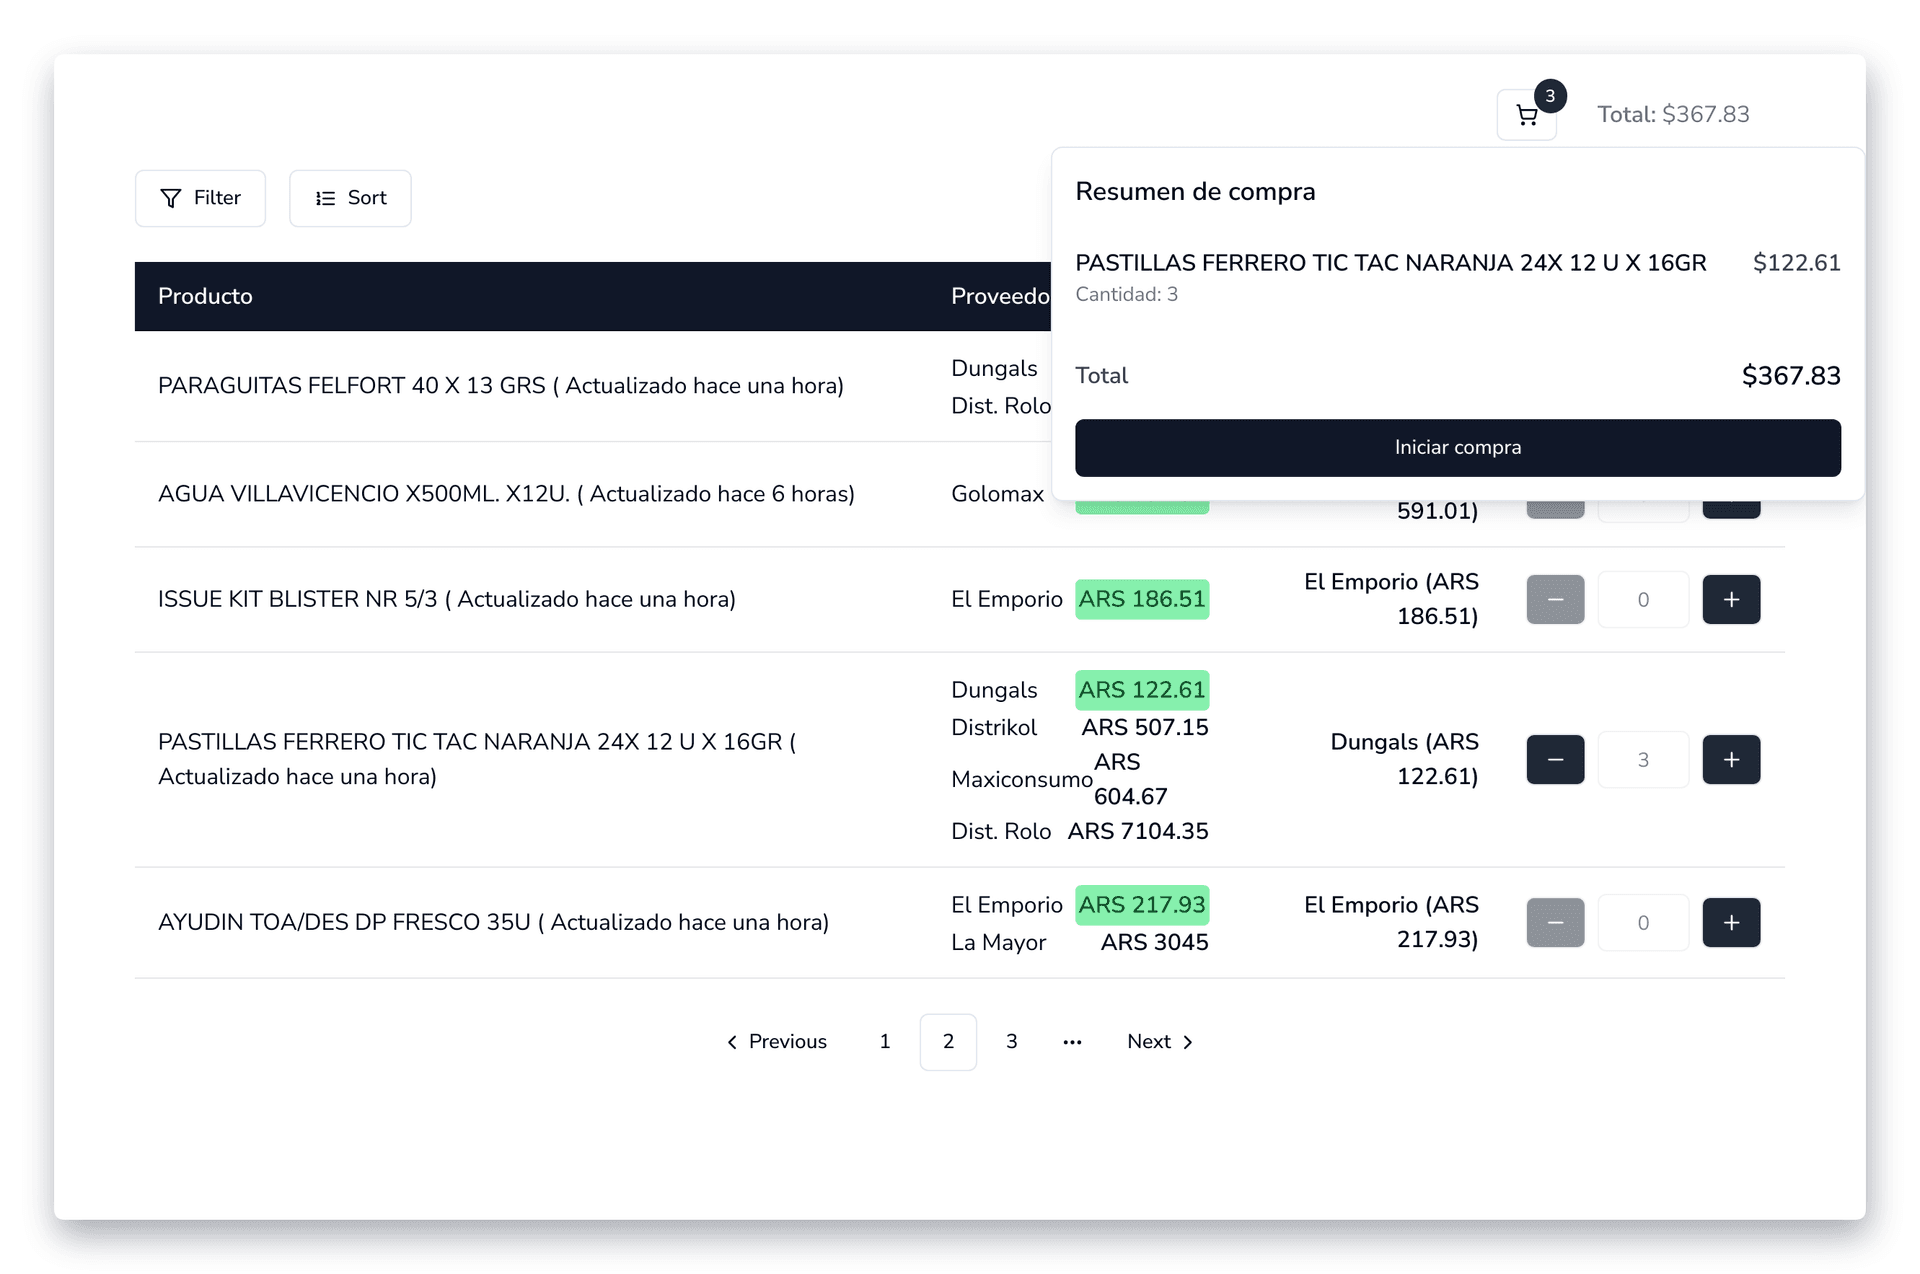Select current page 2

948,1042
